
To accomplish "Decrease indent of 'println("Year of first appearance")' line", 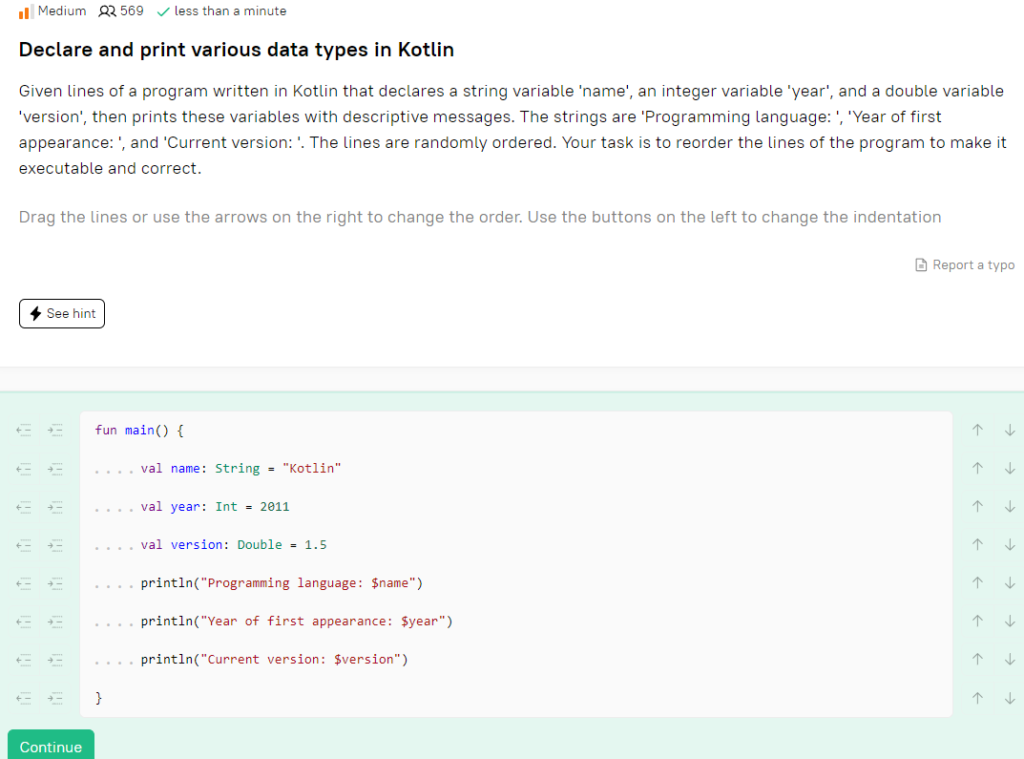I will tap(24, 621).
